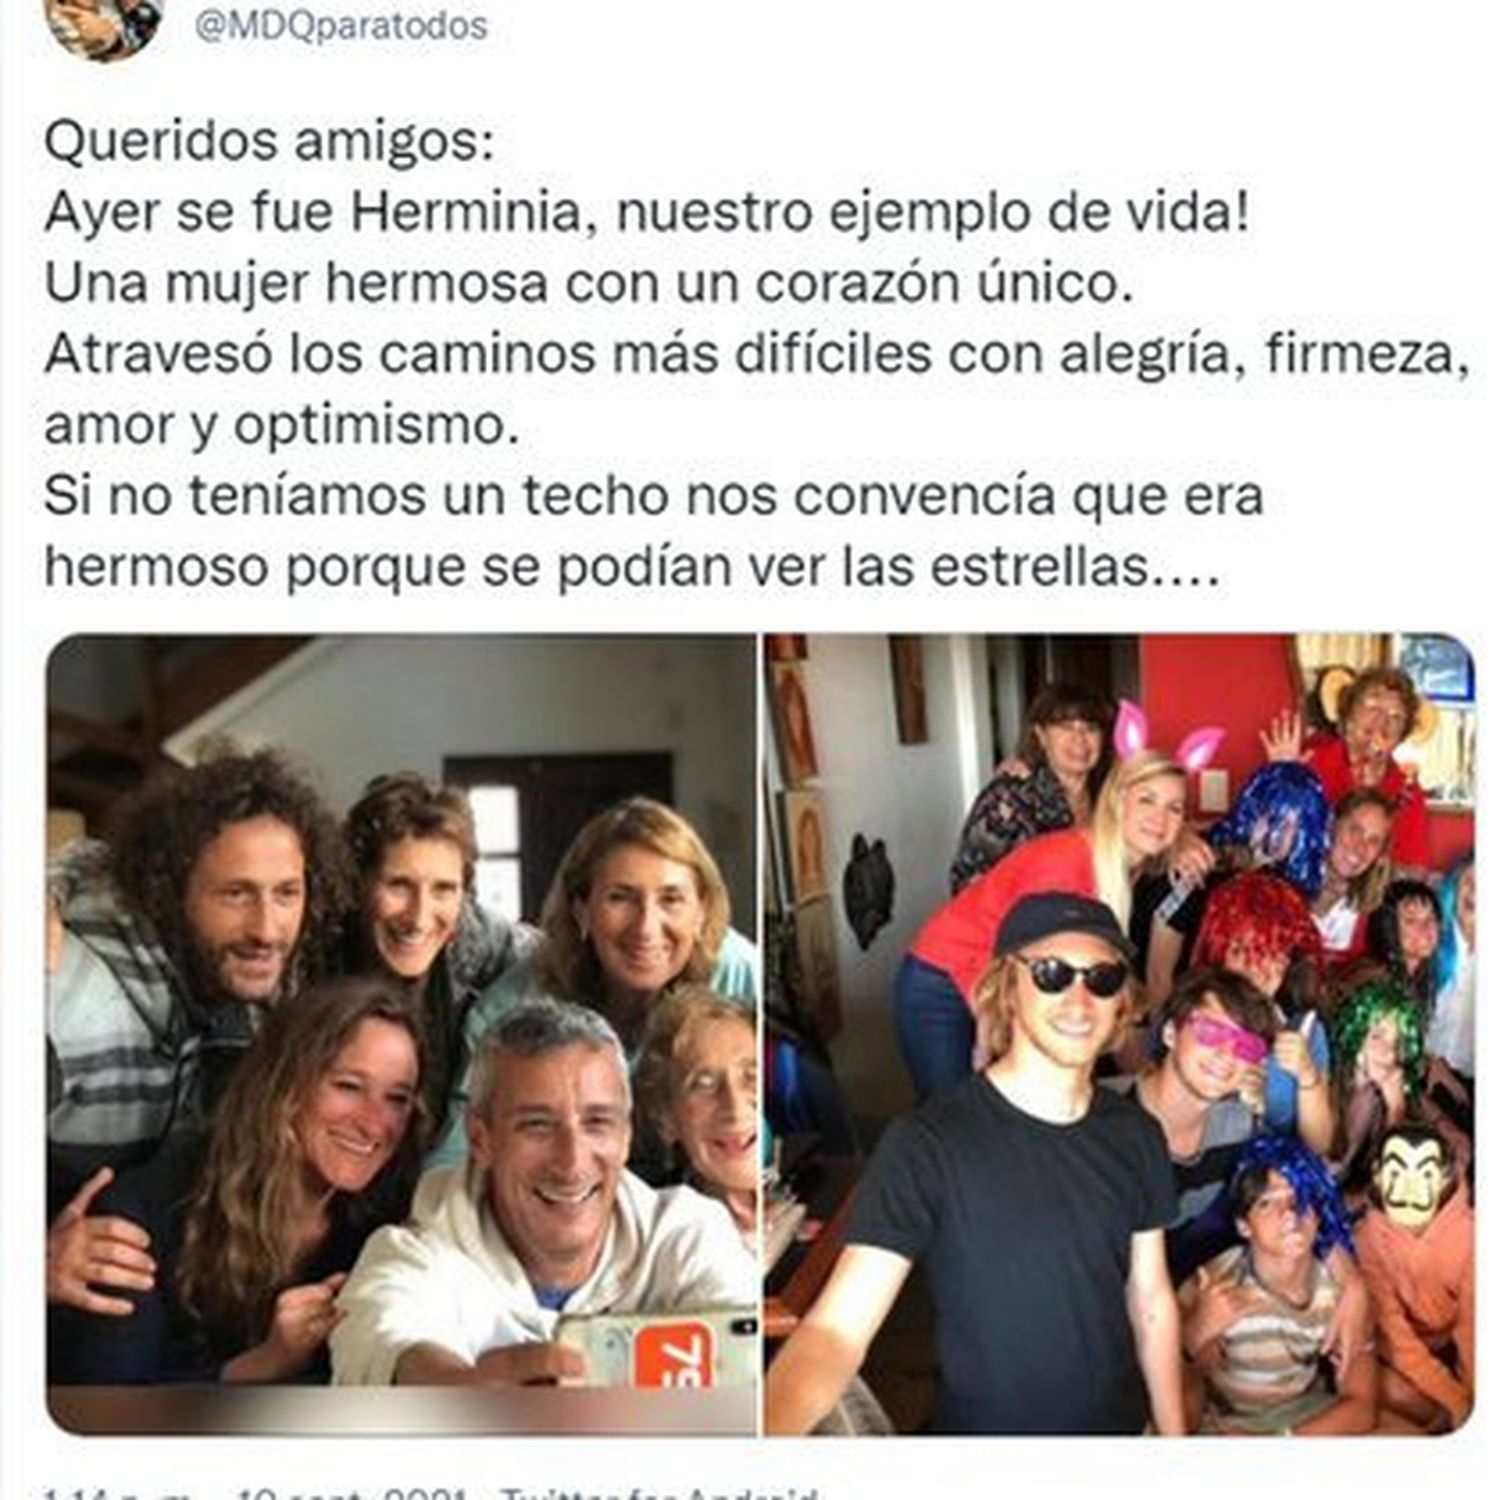Click the 'Ayer se fue Herminia' sentence
Screen dimensions: 1500x1500
point(646,213)
